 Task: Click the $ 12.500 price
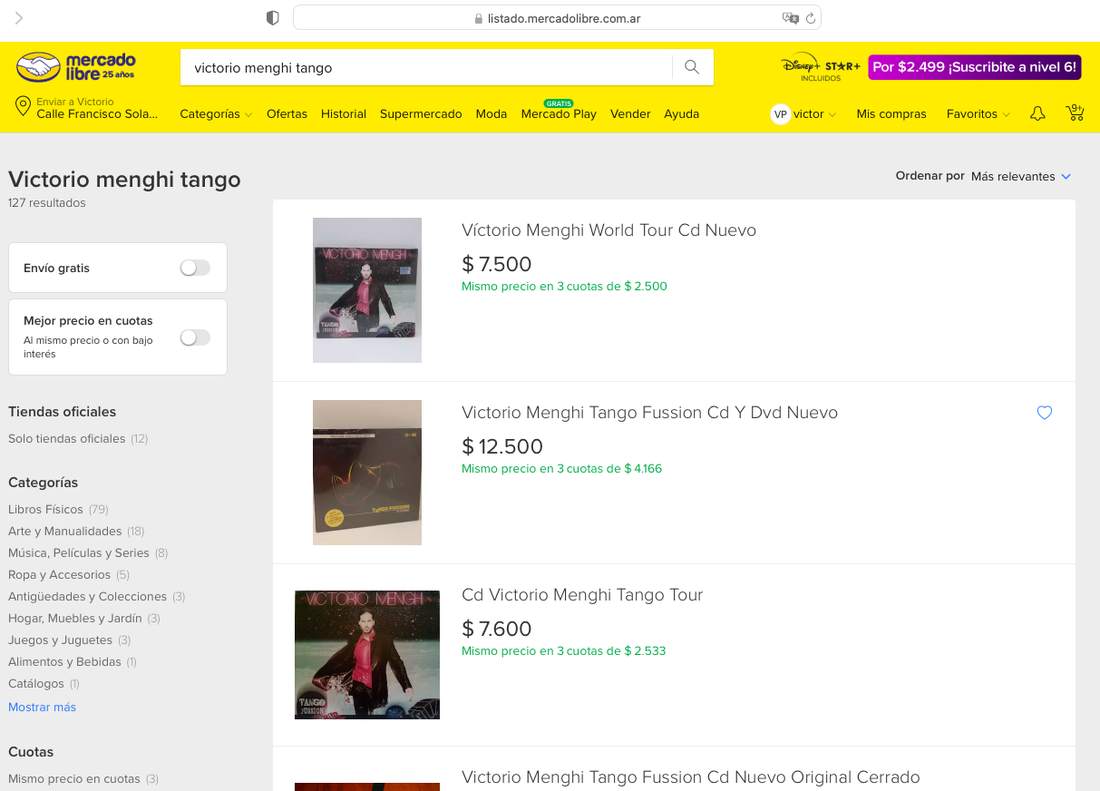point(502,447)
